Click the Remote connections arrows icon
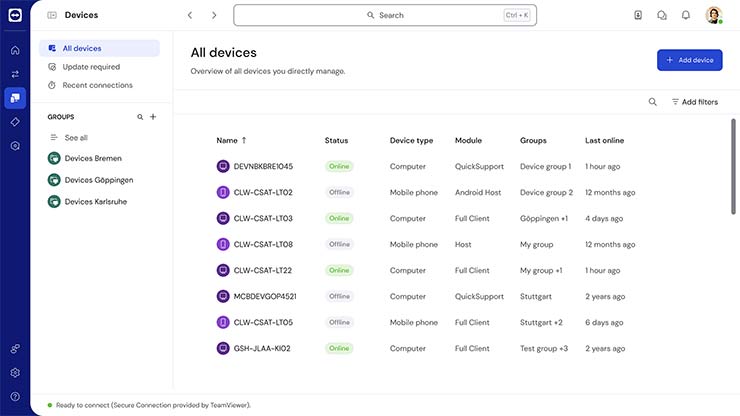 (x=15, y=74)
